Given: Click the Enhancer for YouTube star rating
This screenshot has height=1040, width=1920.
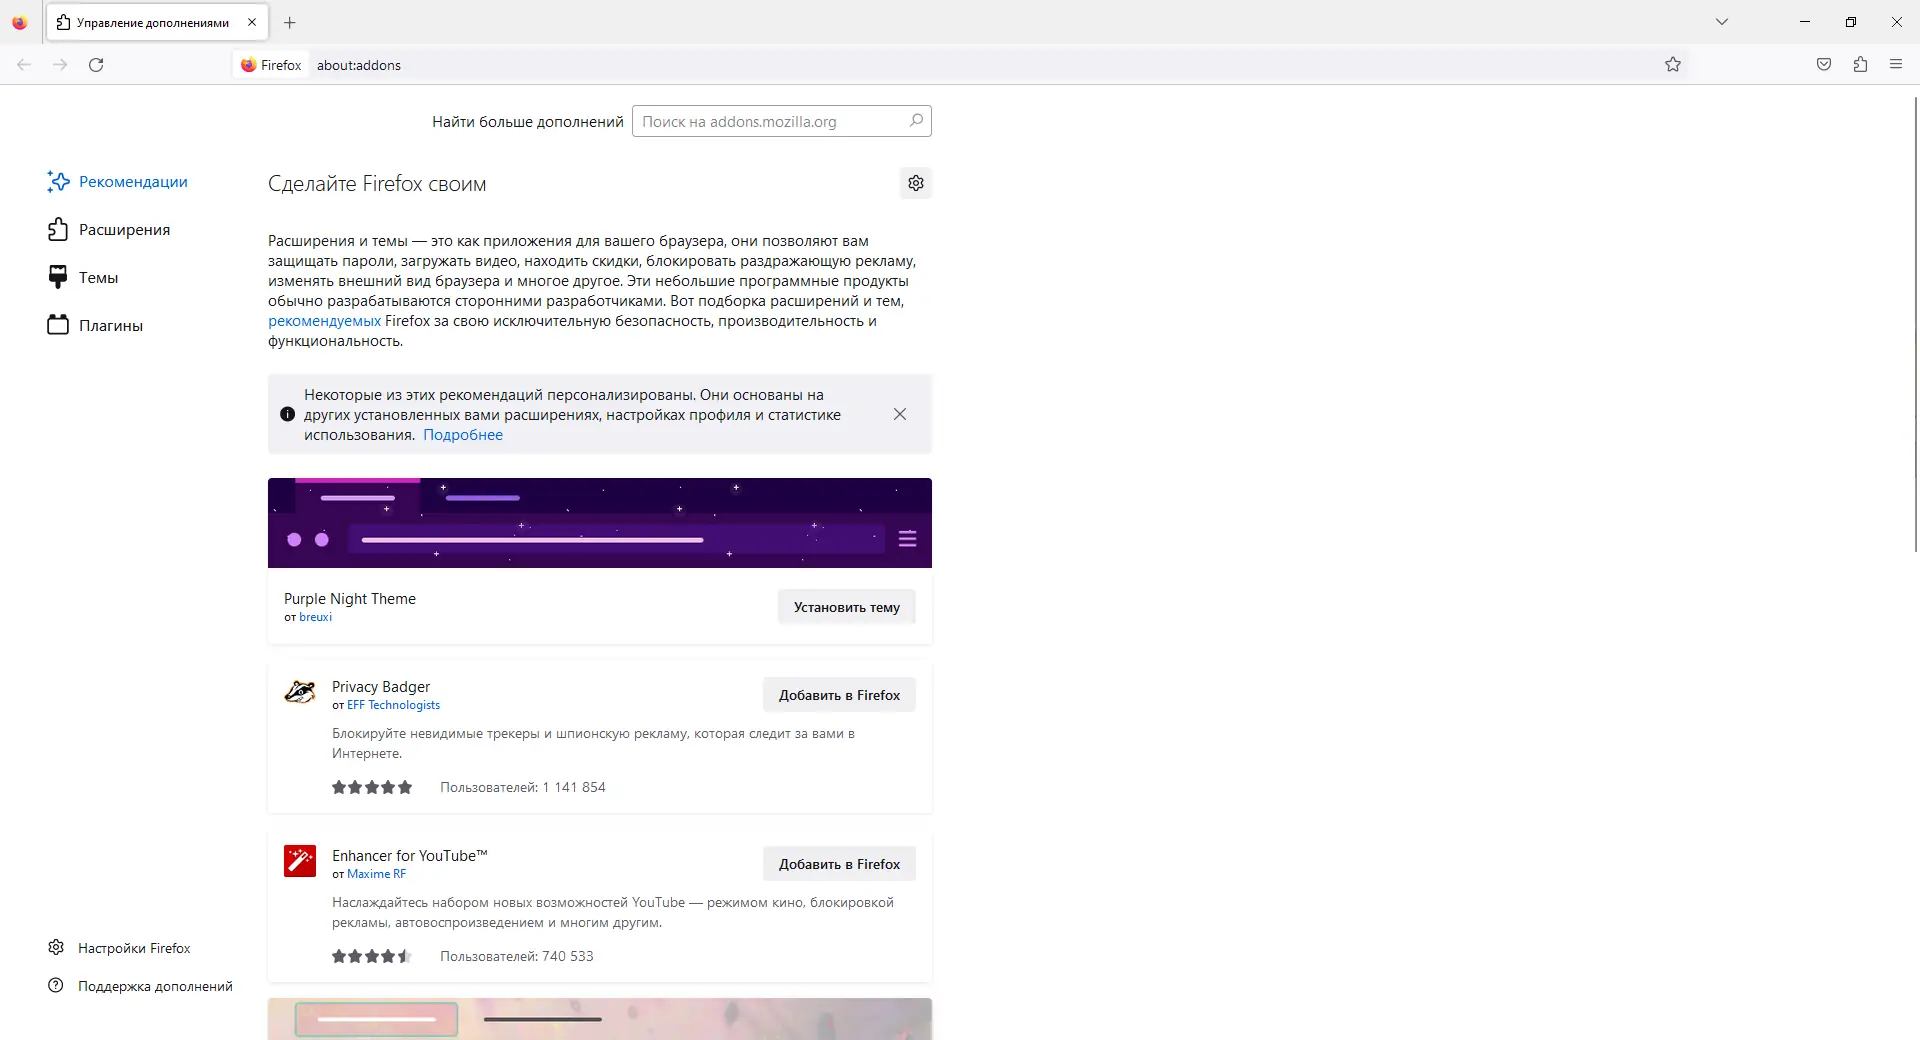Looking at the screenshot, I should point(372,957).
